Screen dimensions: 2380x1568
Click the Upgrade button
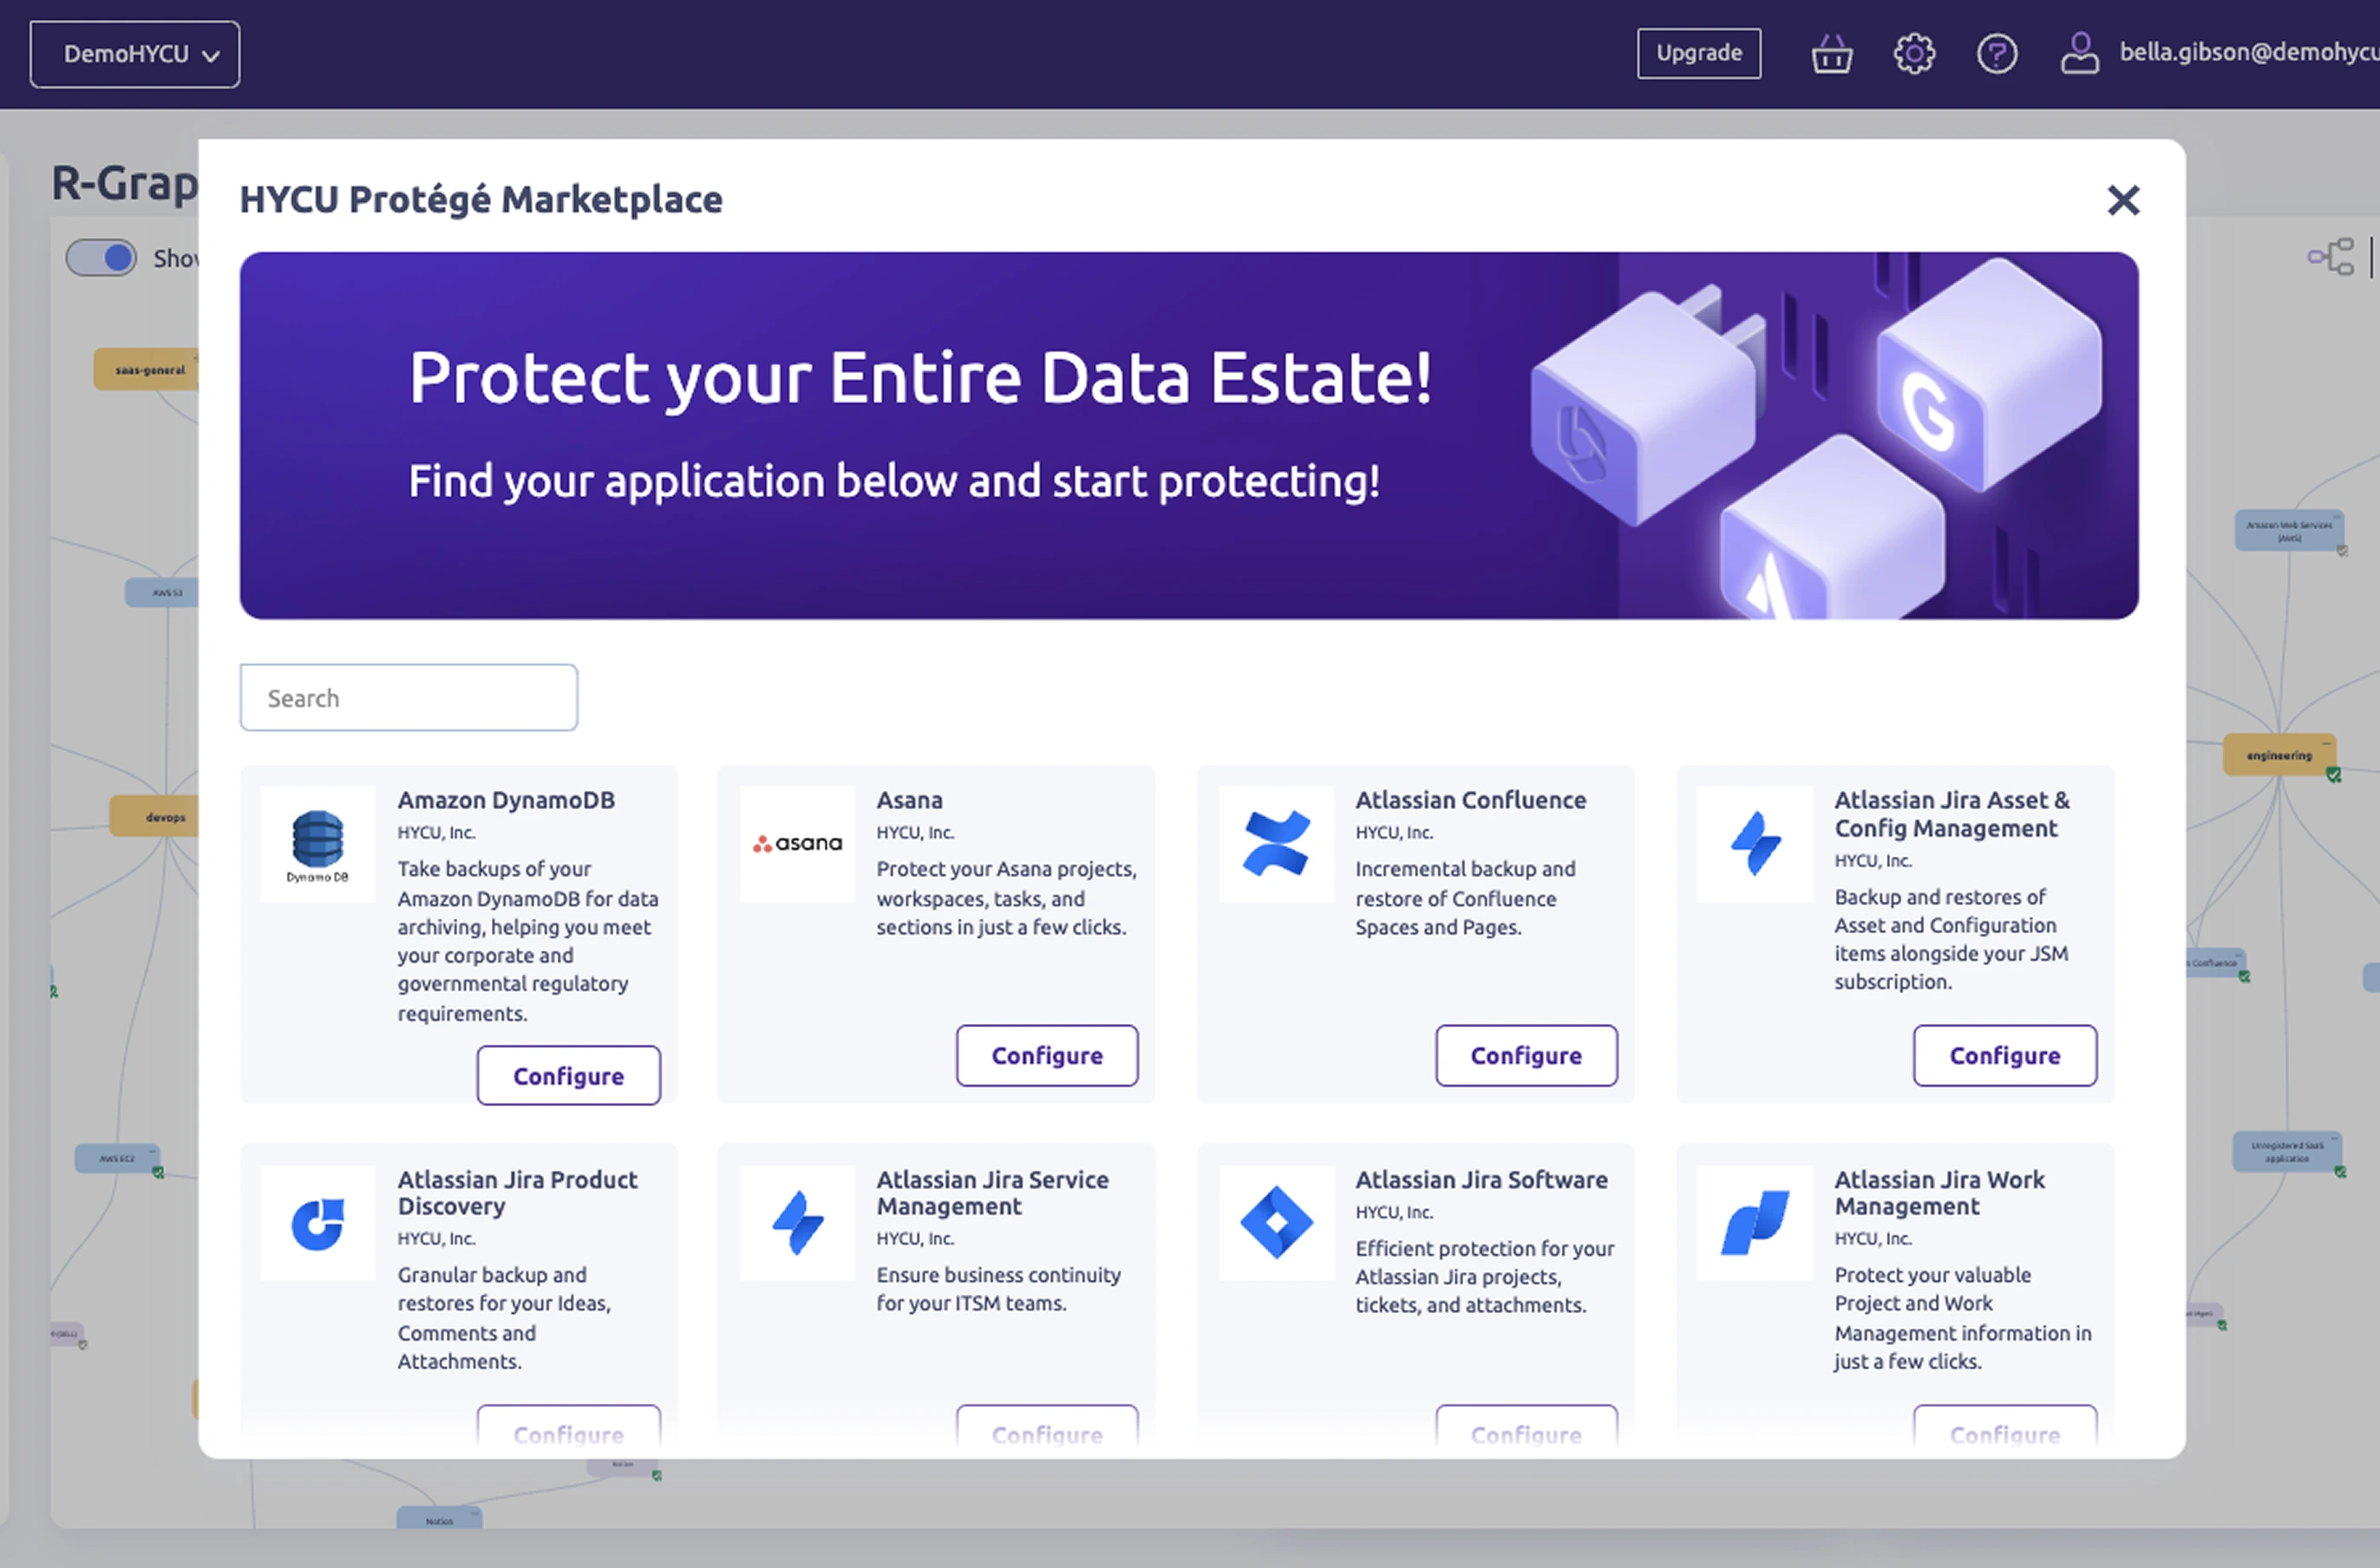1698,53
